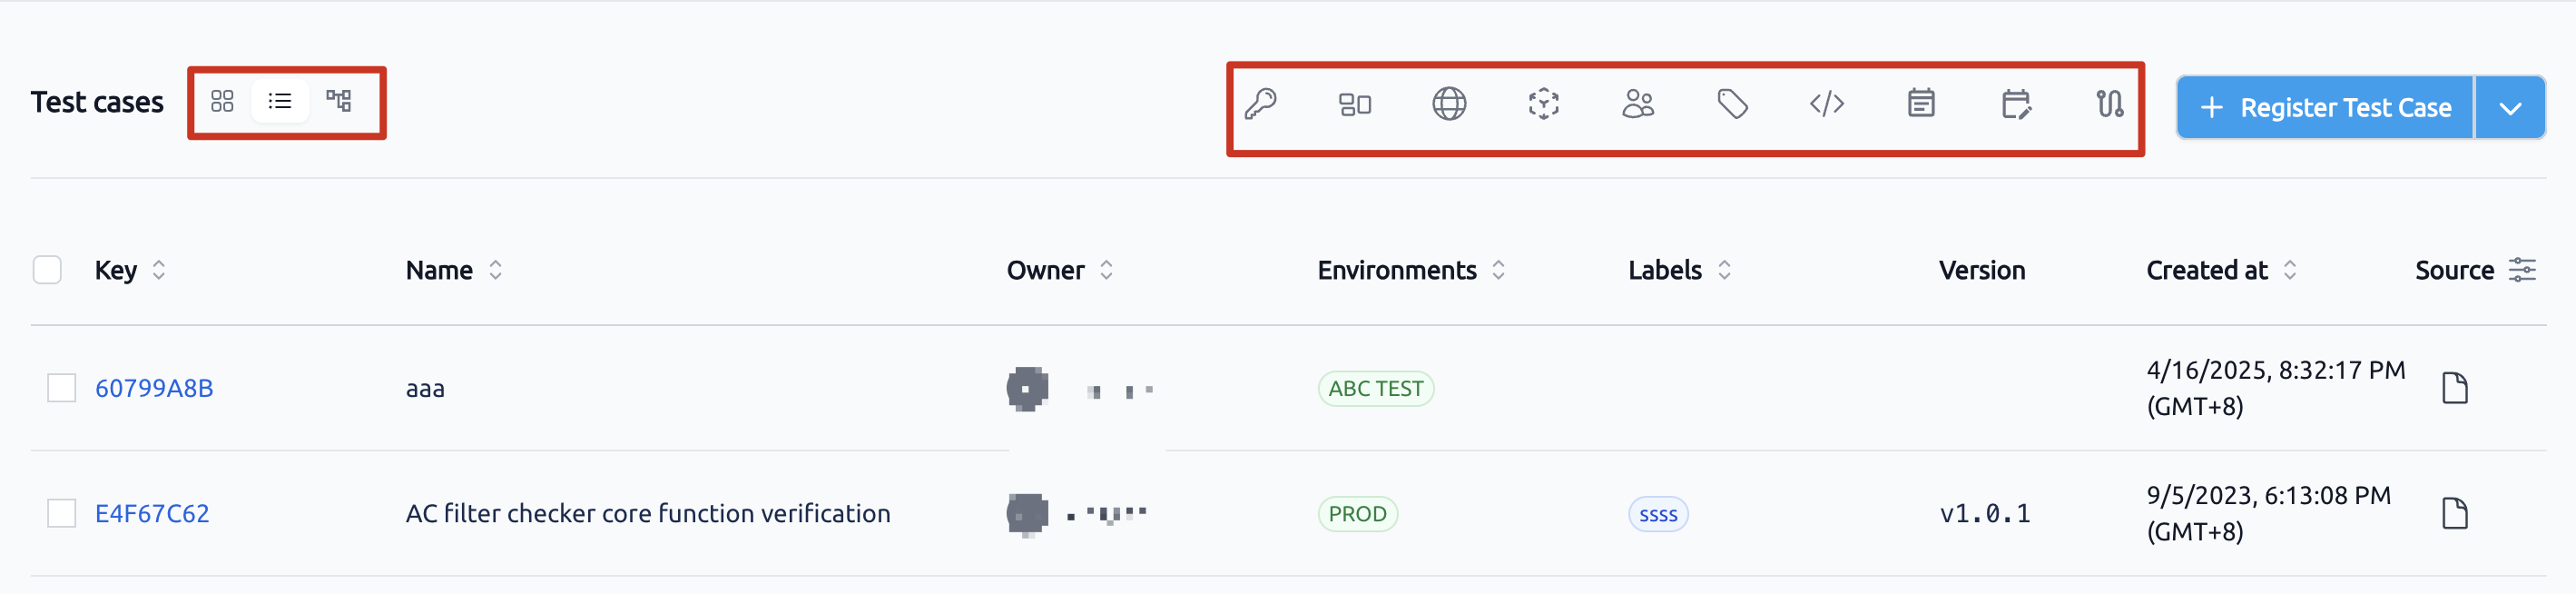Switch to list view

pyautogui.click(x=280, y=102)
